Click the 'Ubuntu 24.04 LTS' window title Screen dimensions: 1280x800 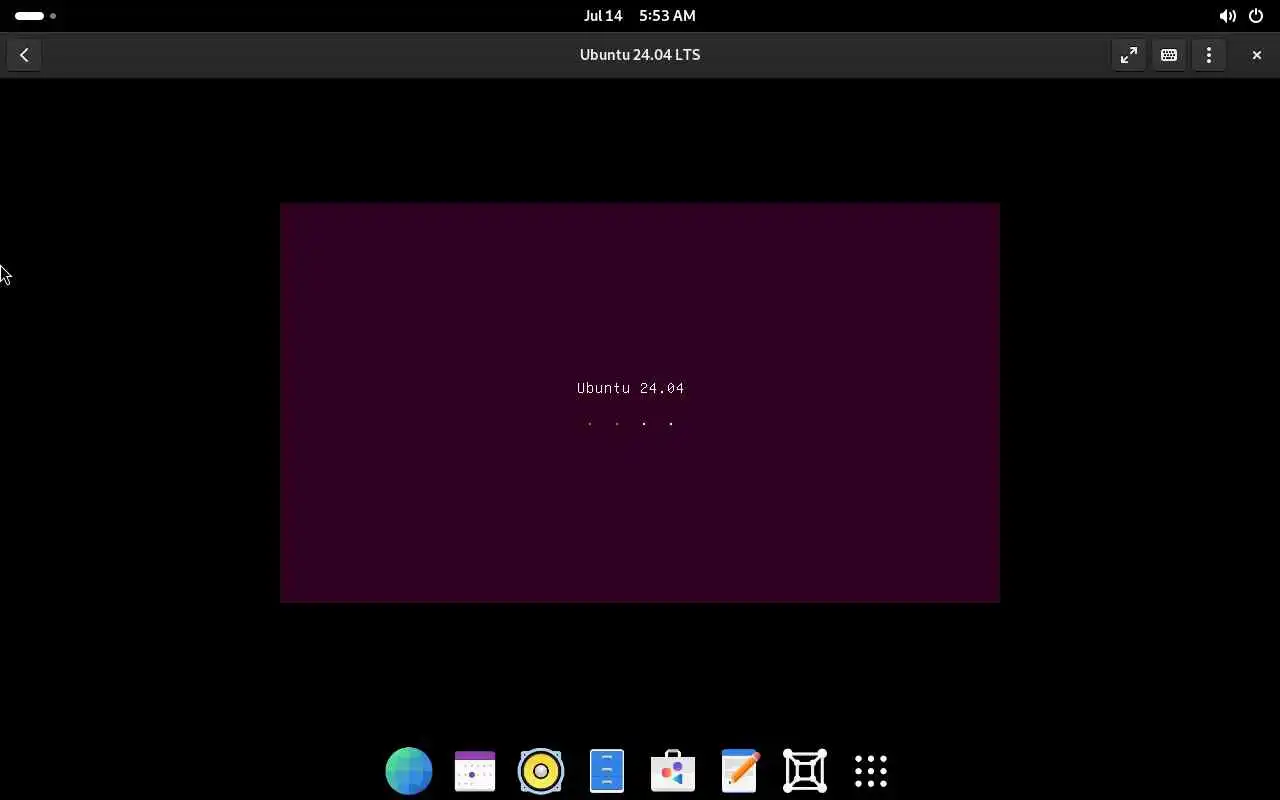click(x=640, y=55)
